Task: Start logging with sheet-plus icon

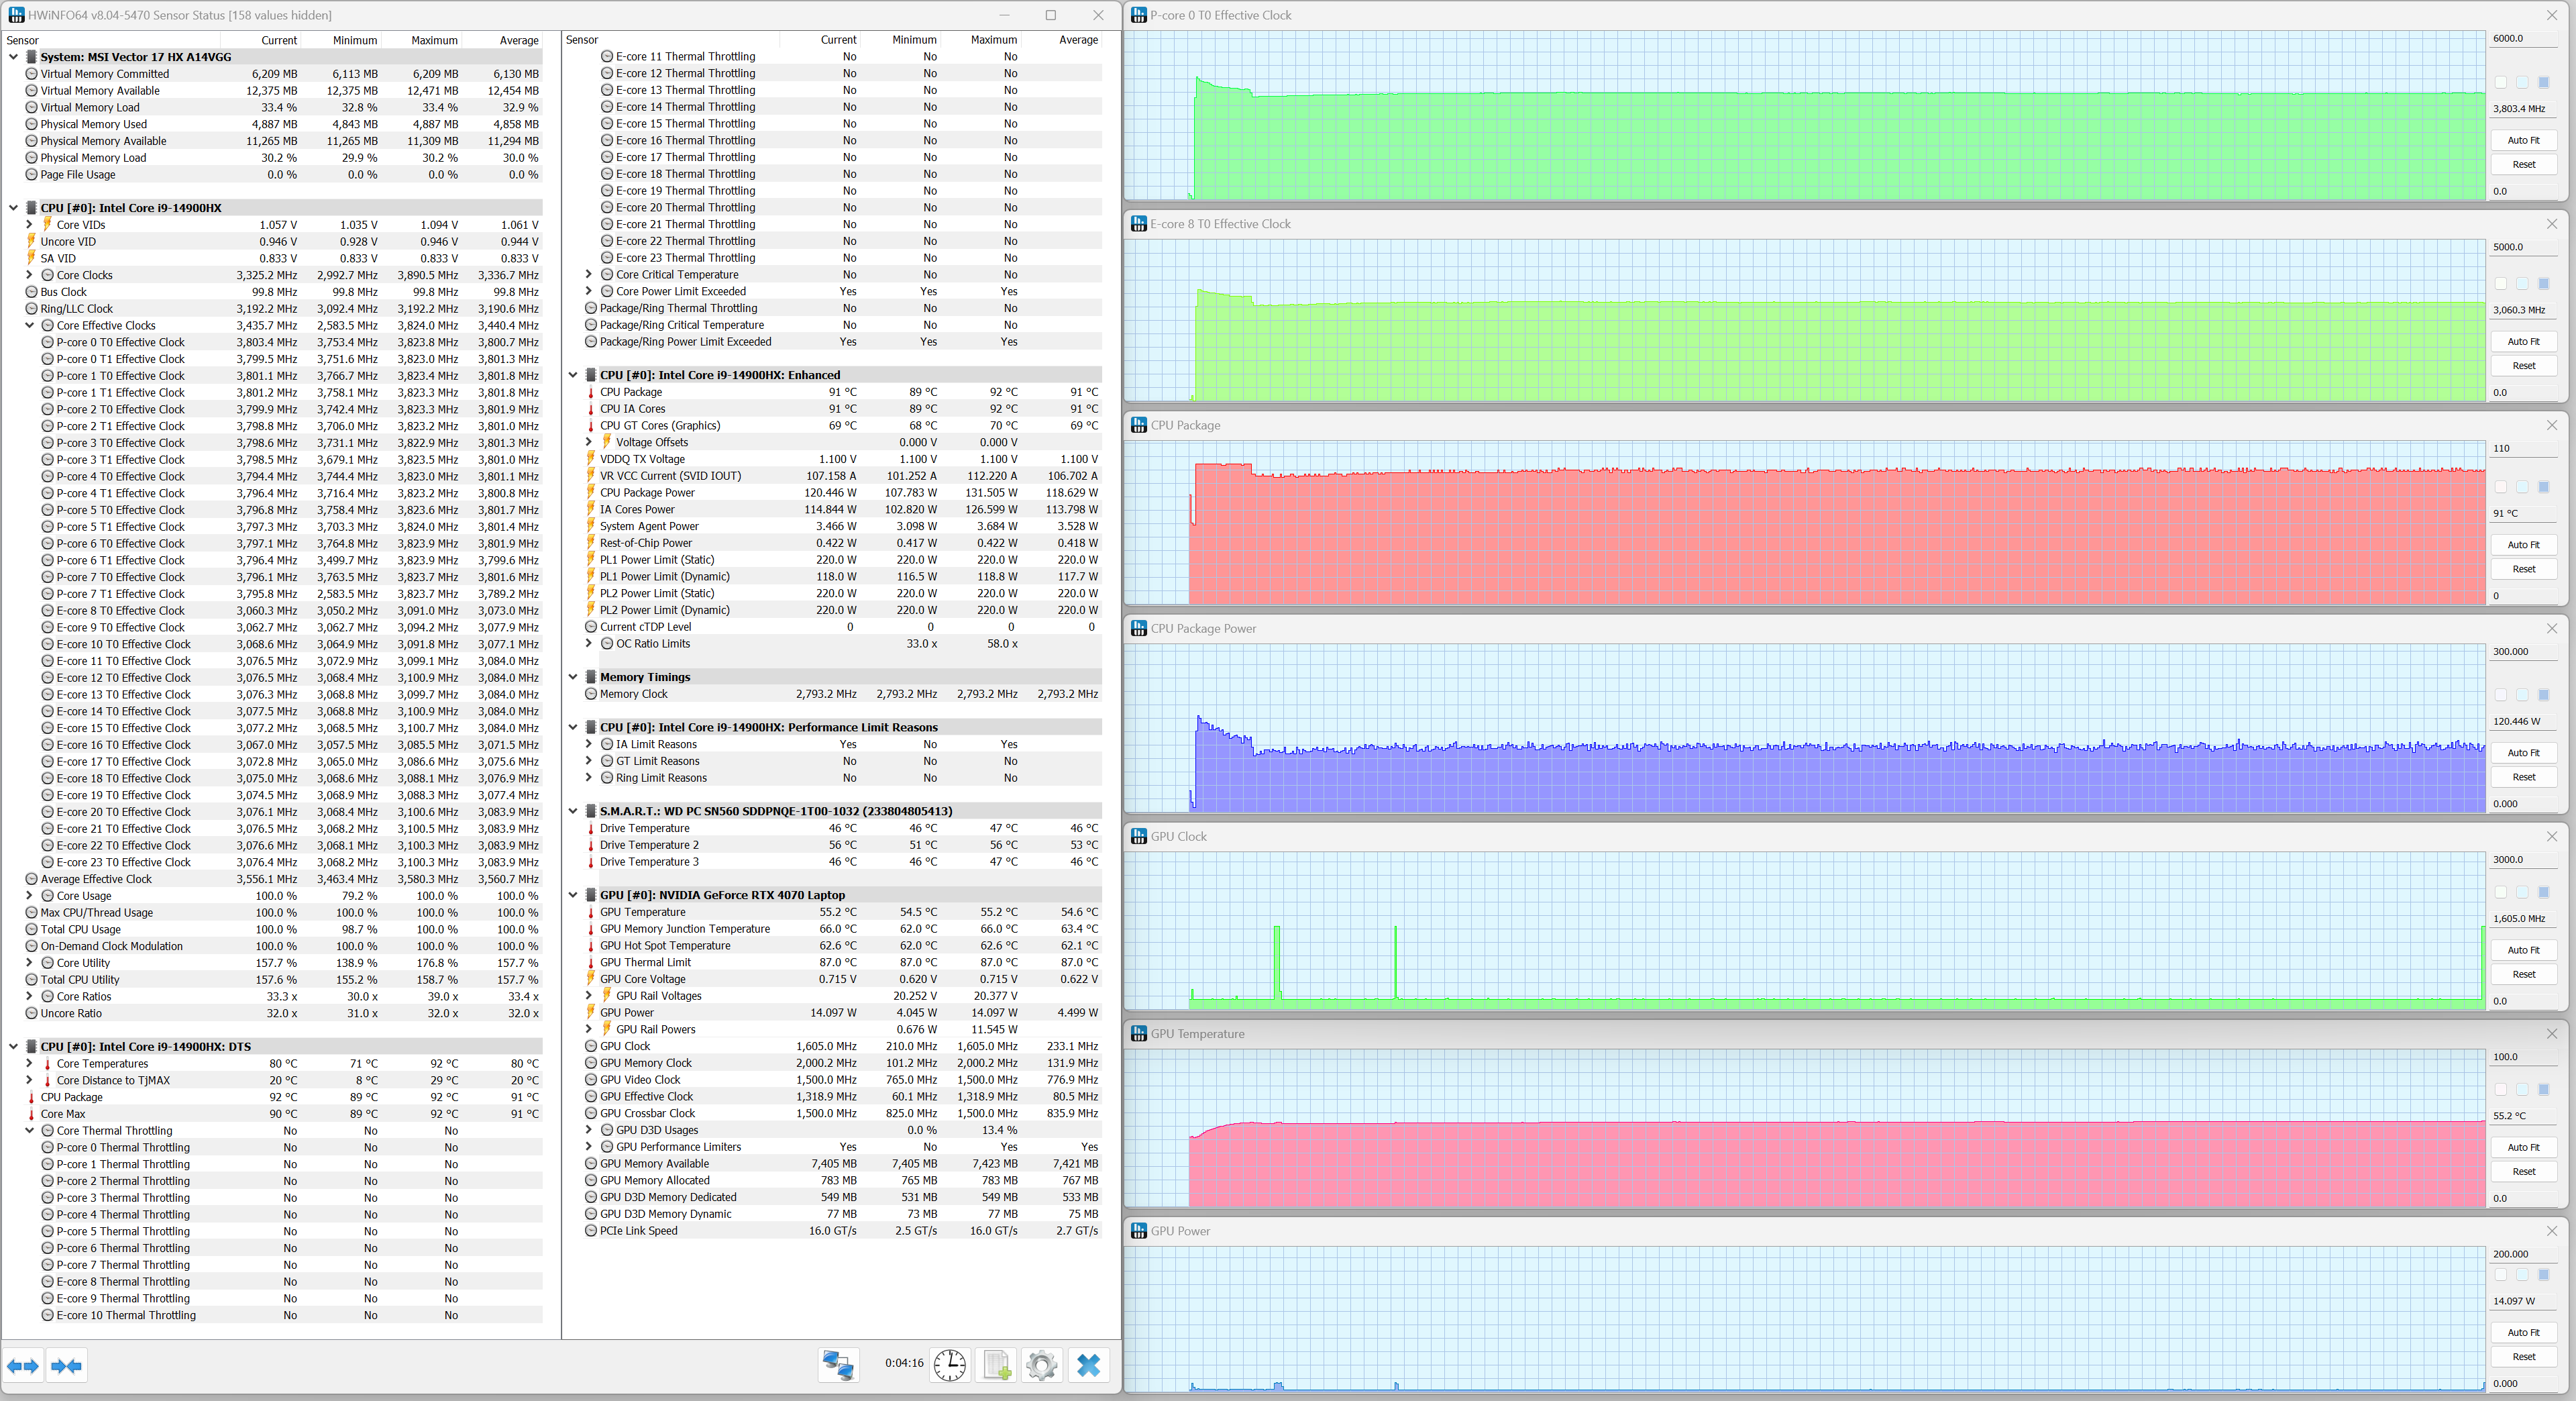Action: pyautogui.click(x=996, y=1364)
